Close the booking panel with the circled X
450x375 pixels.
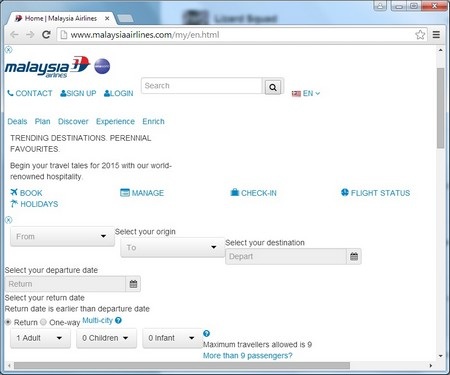point(9,220)
